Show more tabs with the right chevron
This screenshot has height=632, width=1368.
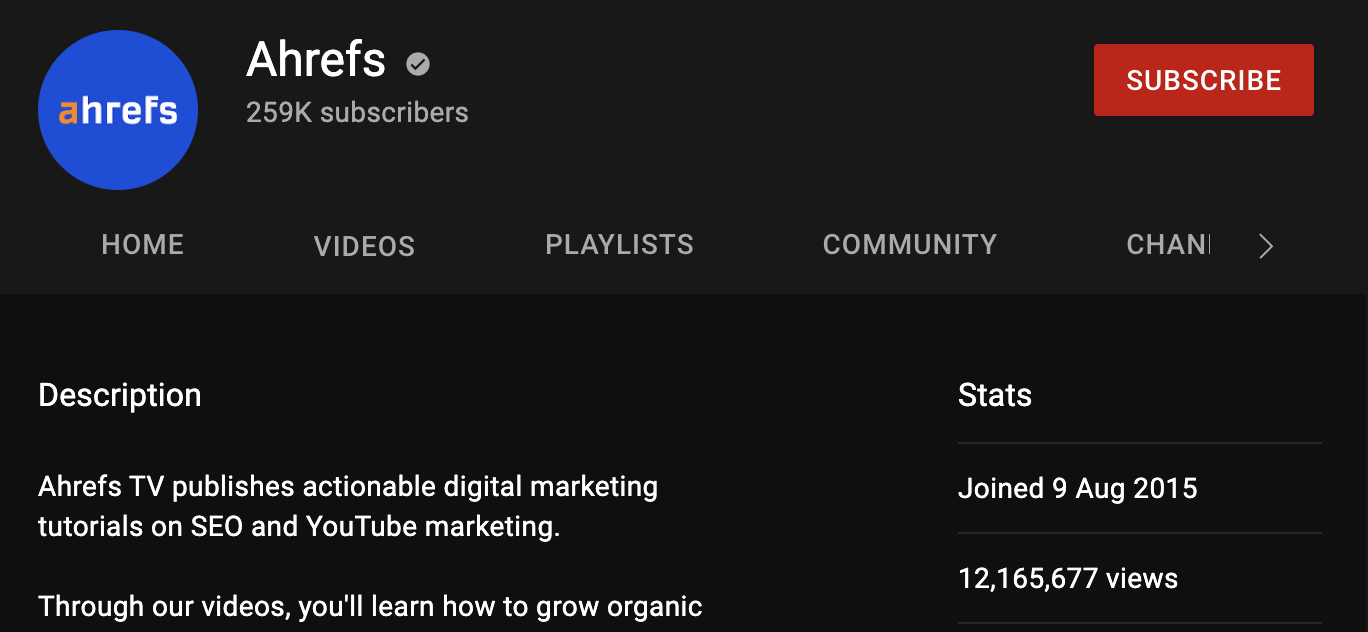pos(1266,246)
